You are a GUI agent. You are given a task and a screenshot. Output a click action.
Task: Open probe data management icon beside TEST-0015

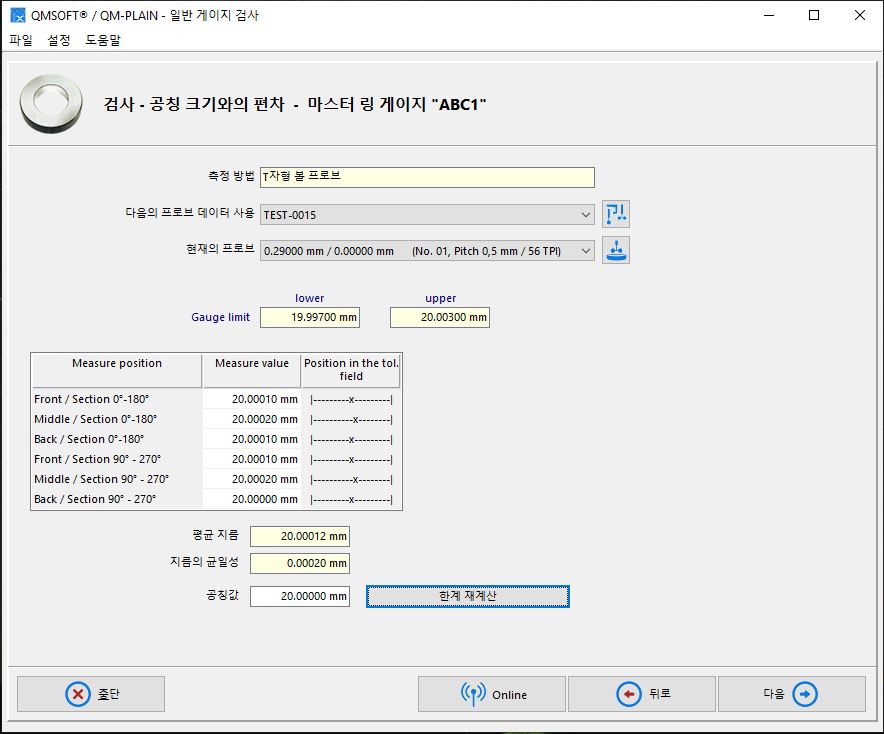(616, 214)
